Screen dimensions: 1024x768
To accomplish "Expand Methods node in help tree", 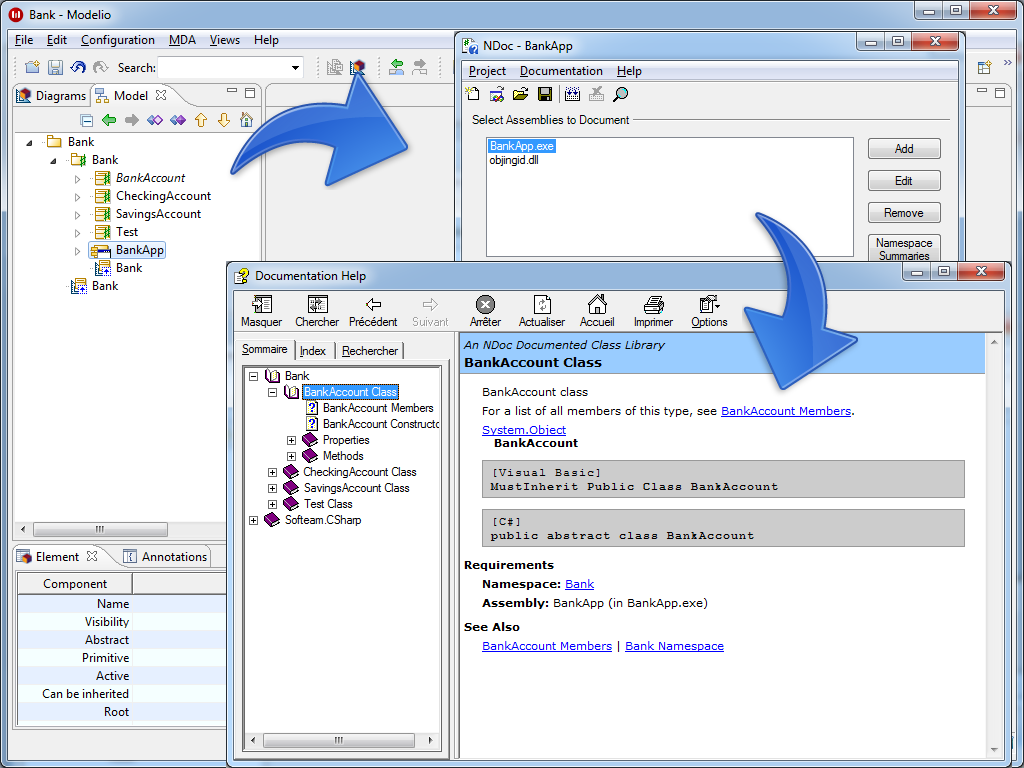I will pos(291,456).
